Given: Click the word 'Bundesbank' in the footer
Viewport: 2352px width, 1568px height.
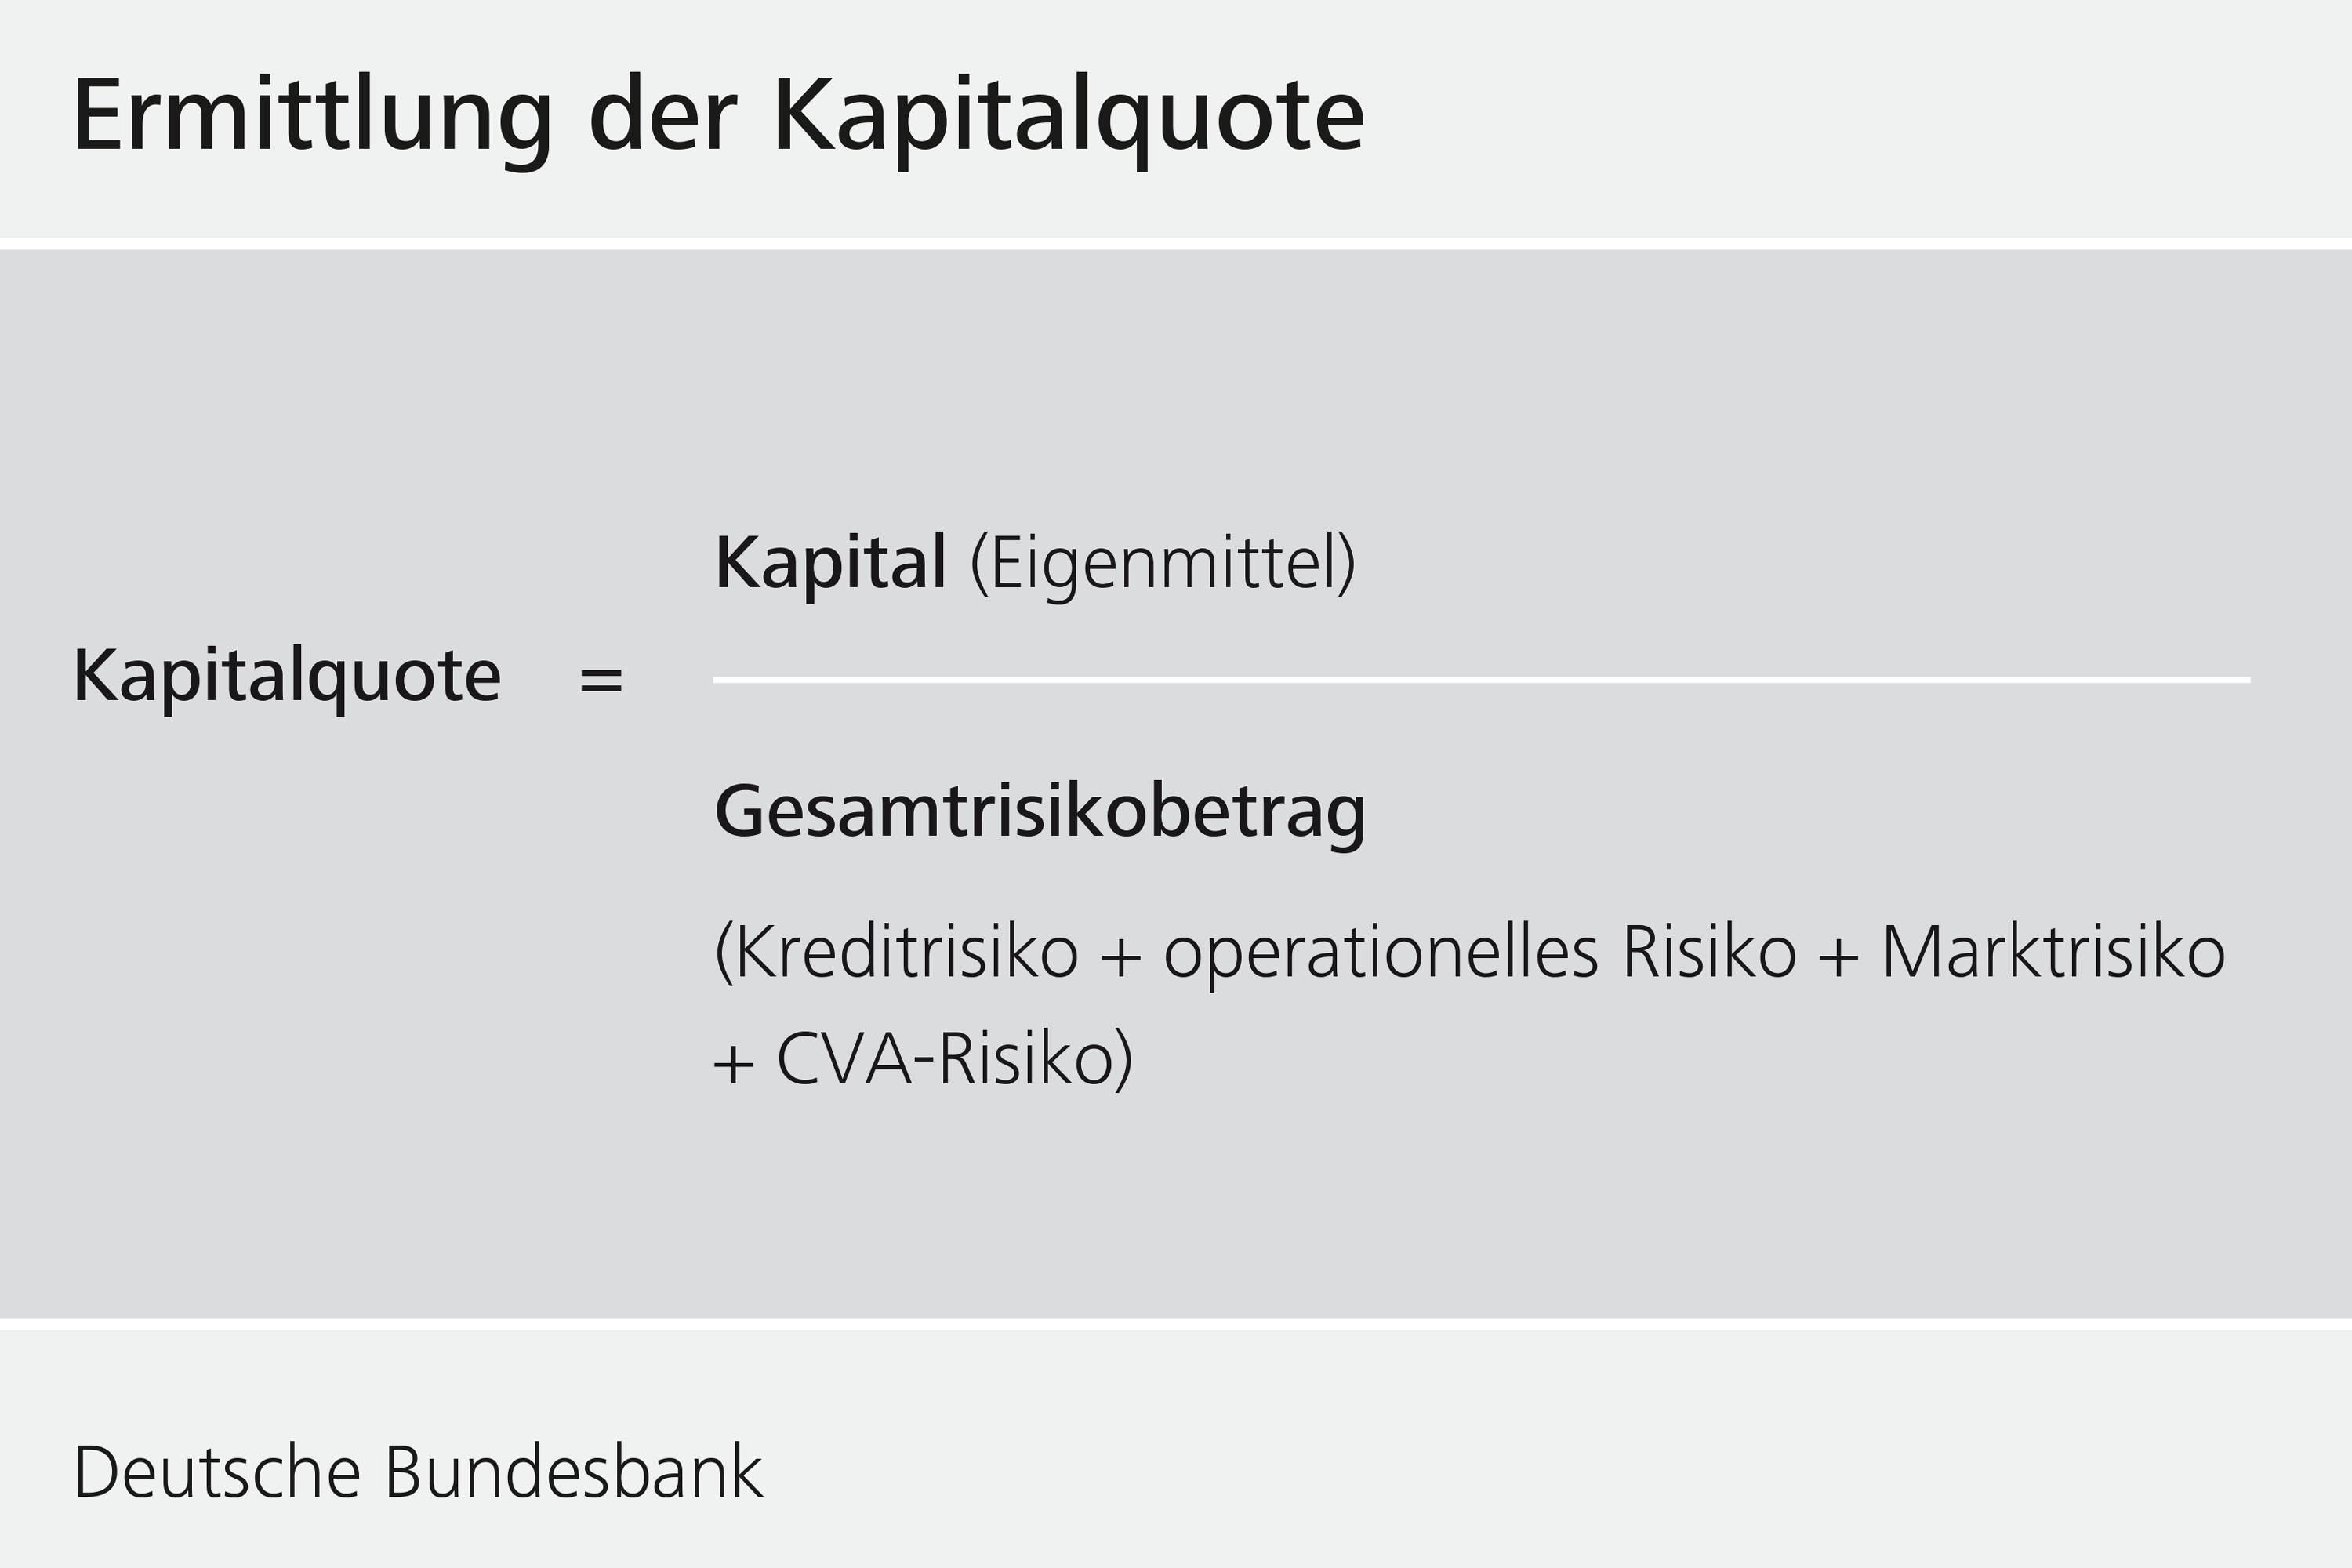Looking at the screenshot, I should (x=574, y=1473).
